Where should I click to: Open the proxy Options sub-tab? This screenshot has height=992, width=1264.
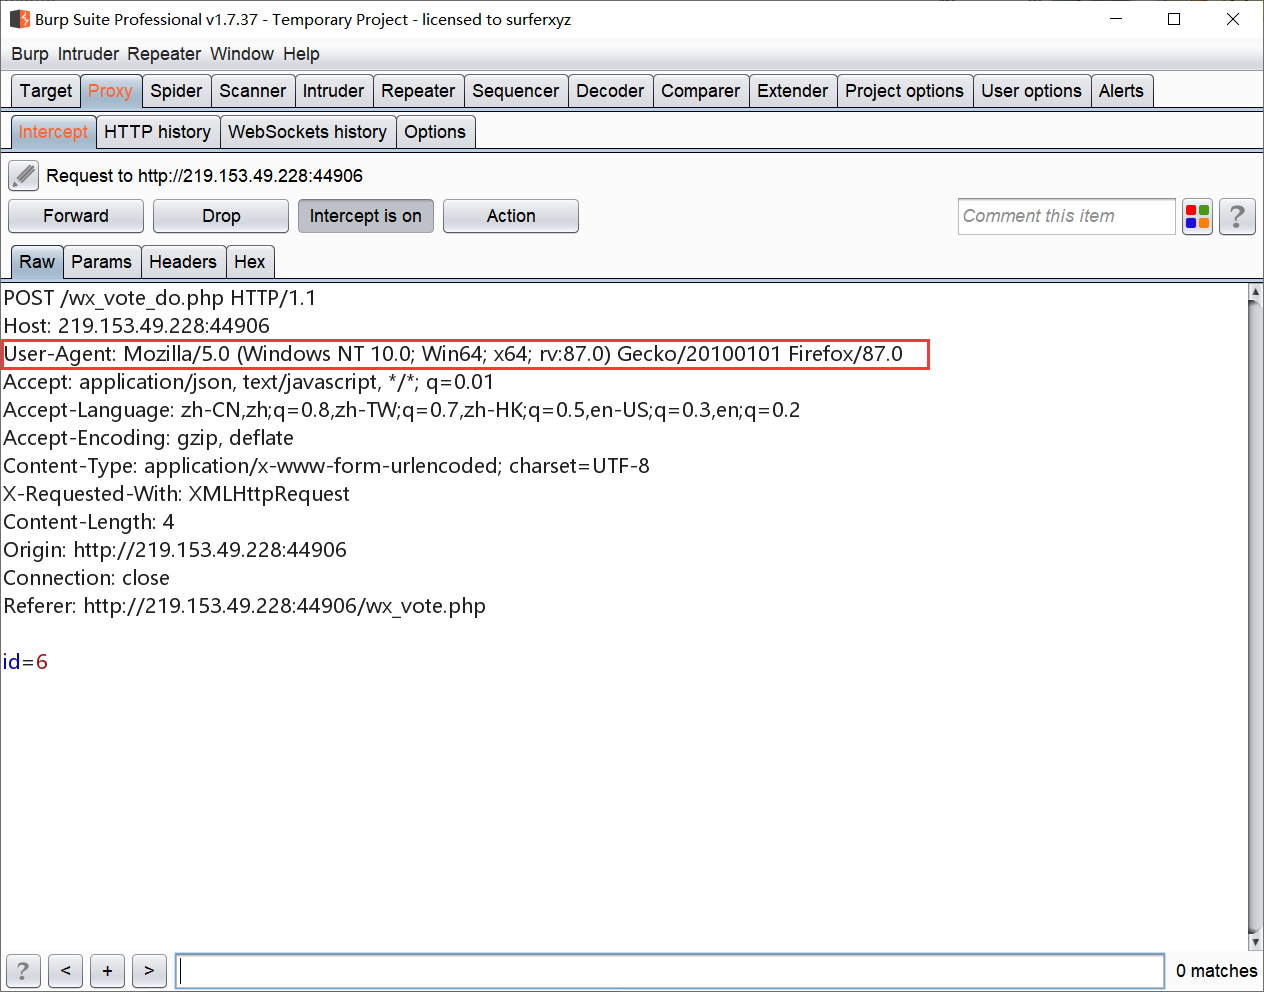click(x=435, y=132)
